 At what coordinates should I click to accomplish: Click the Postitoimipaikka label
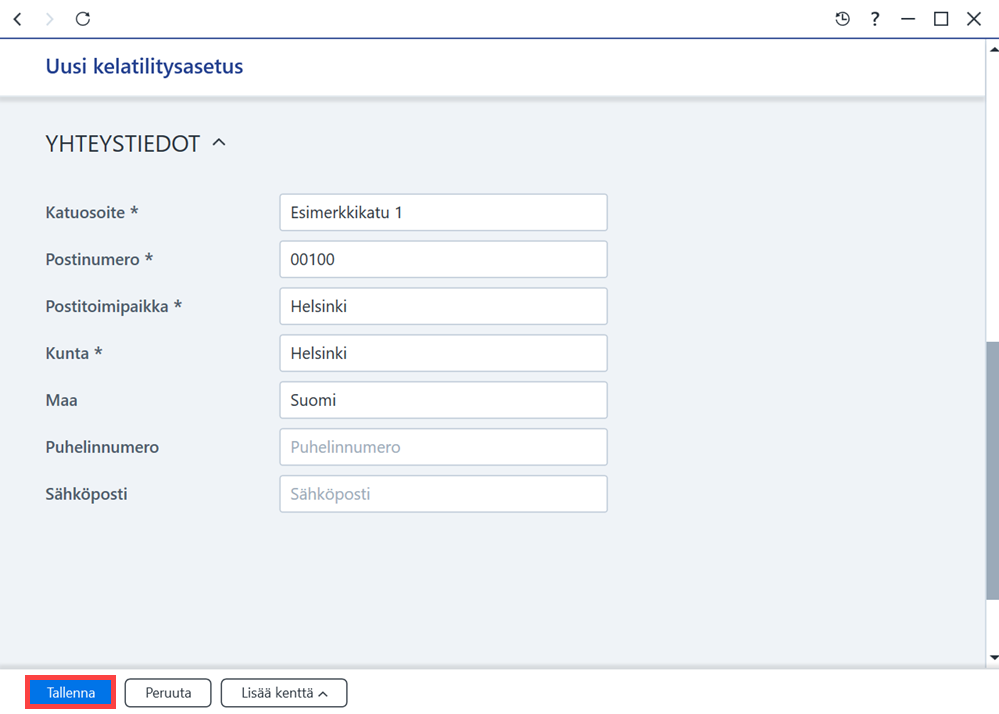(113, 306)
